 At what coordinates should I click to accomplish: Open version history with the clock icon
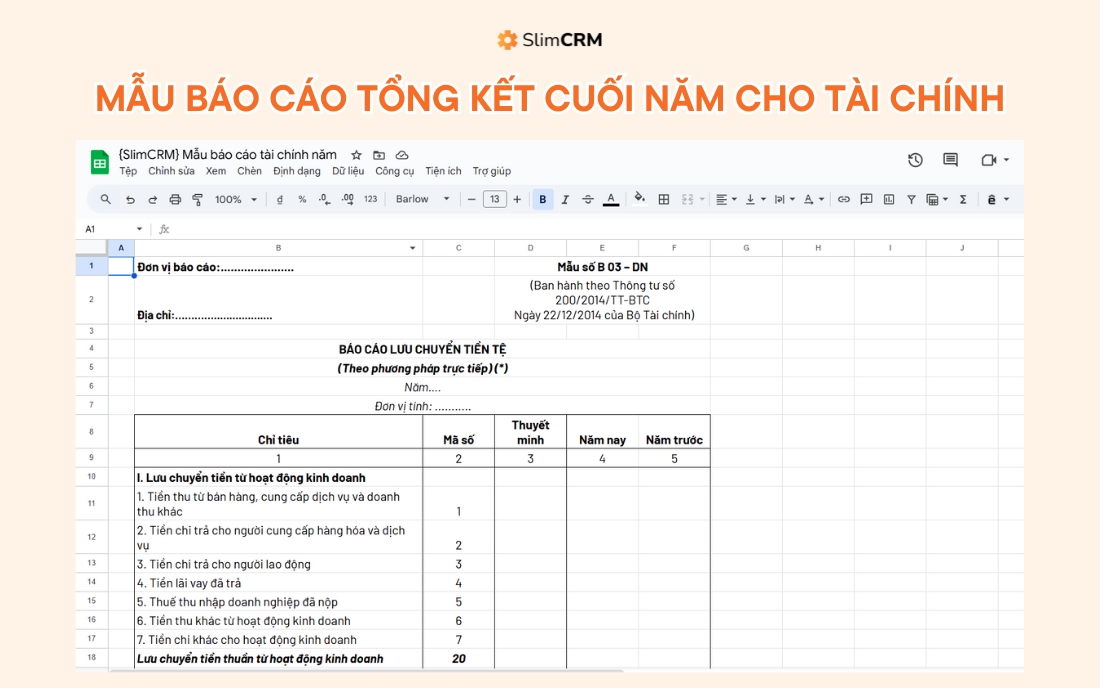coord(916,159)
